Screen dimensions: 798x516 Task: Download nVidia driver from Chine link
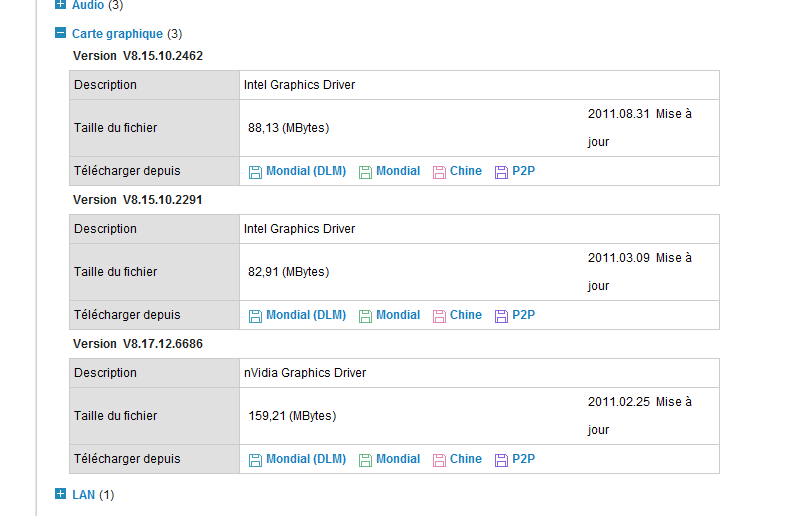(x=466, y=459)
